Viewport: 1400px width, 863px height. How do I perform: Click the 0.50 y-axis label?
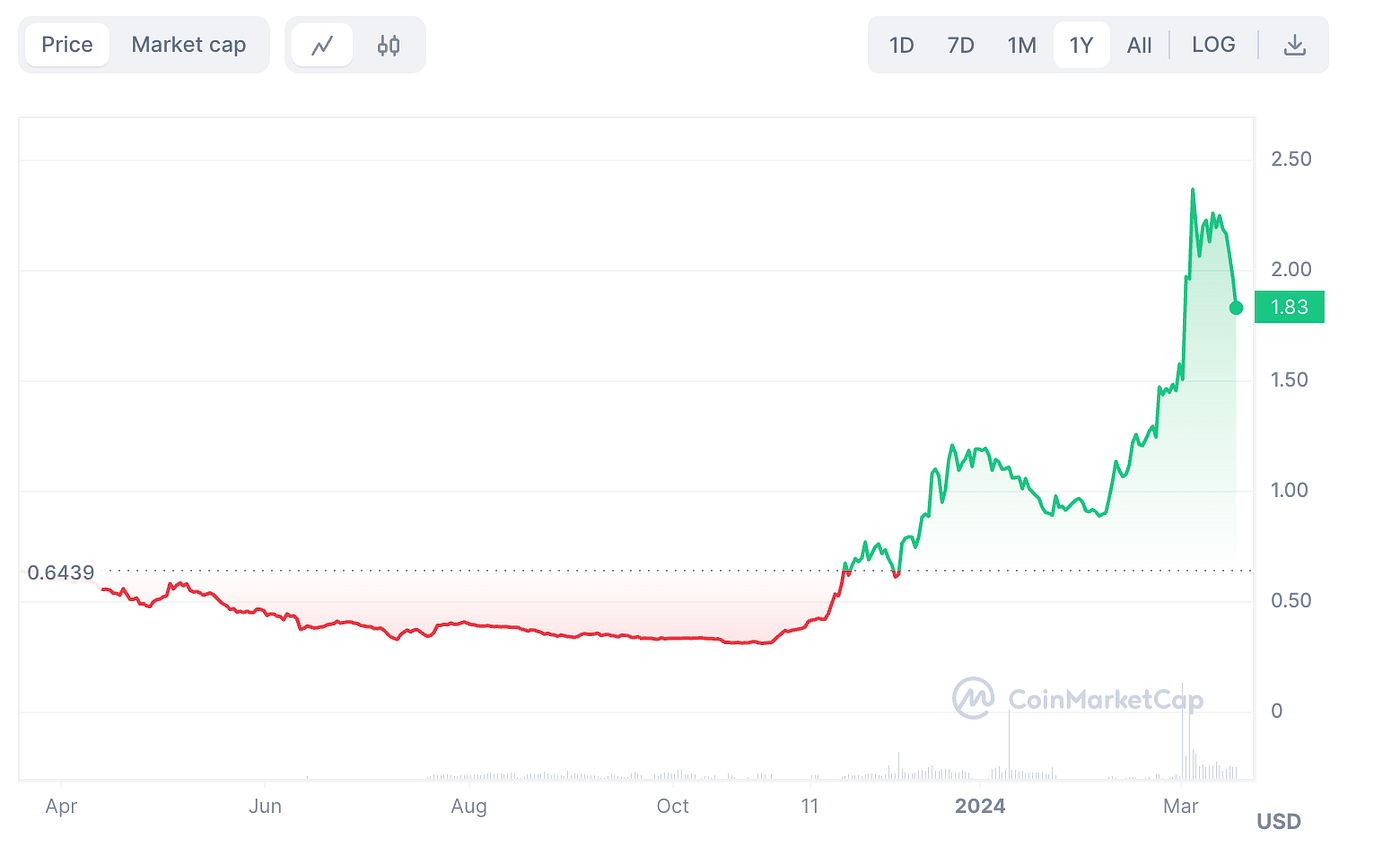point(1291,601)
